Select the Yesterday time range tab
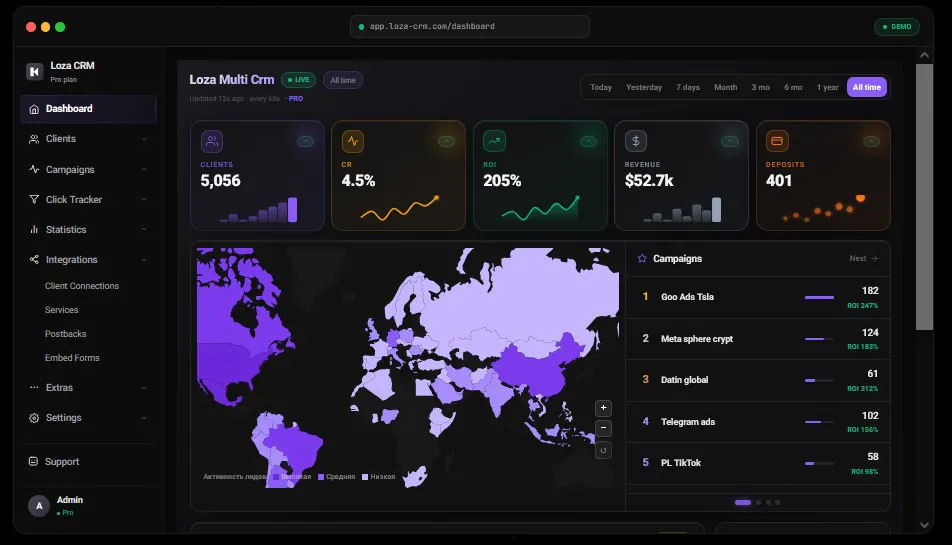Screen dimensions: 952x545 644,87
